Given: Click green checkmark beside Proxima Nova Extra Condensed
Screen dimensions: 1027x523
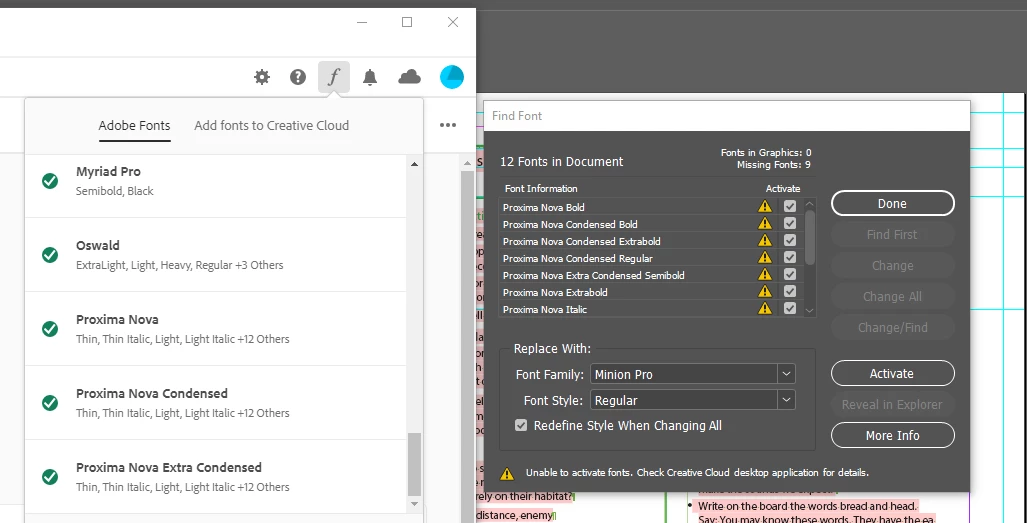Looking at the screenshot, I should click(x=50, y=477).
